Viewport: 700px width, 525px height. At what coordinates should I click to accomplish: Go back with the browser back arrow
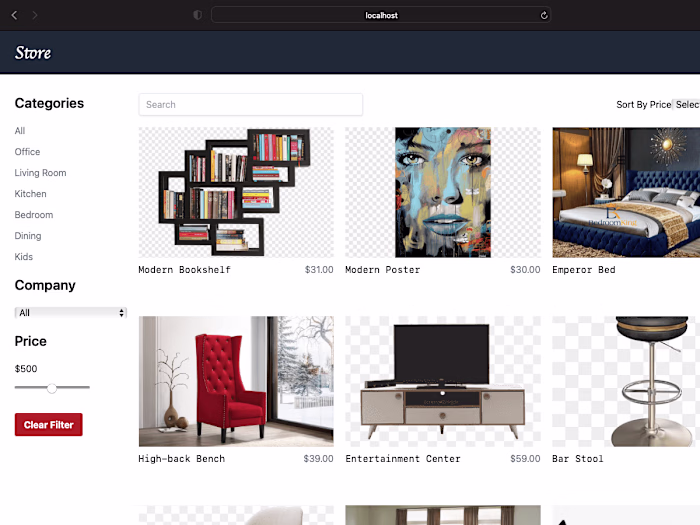pos(14,15)
